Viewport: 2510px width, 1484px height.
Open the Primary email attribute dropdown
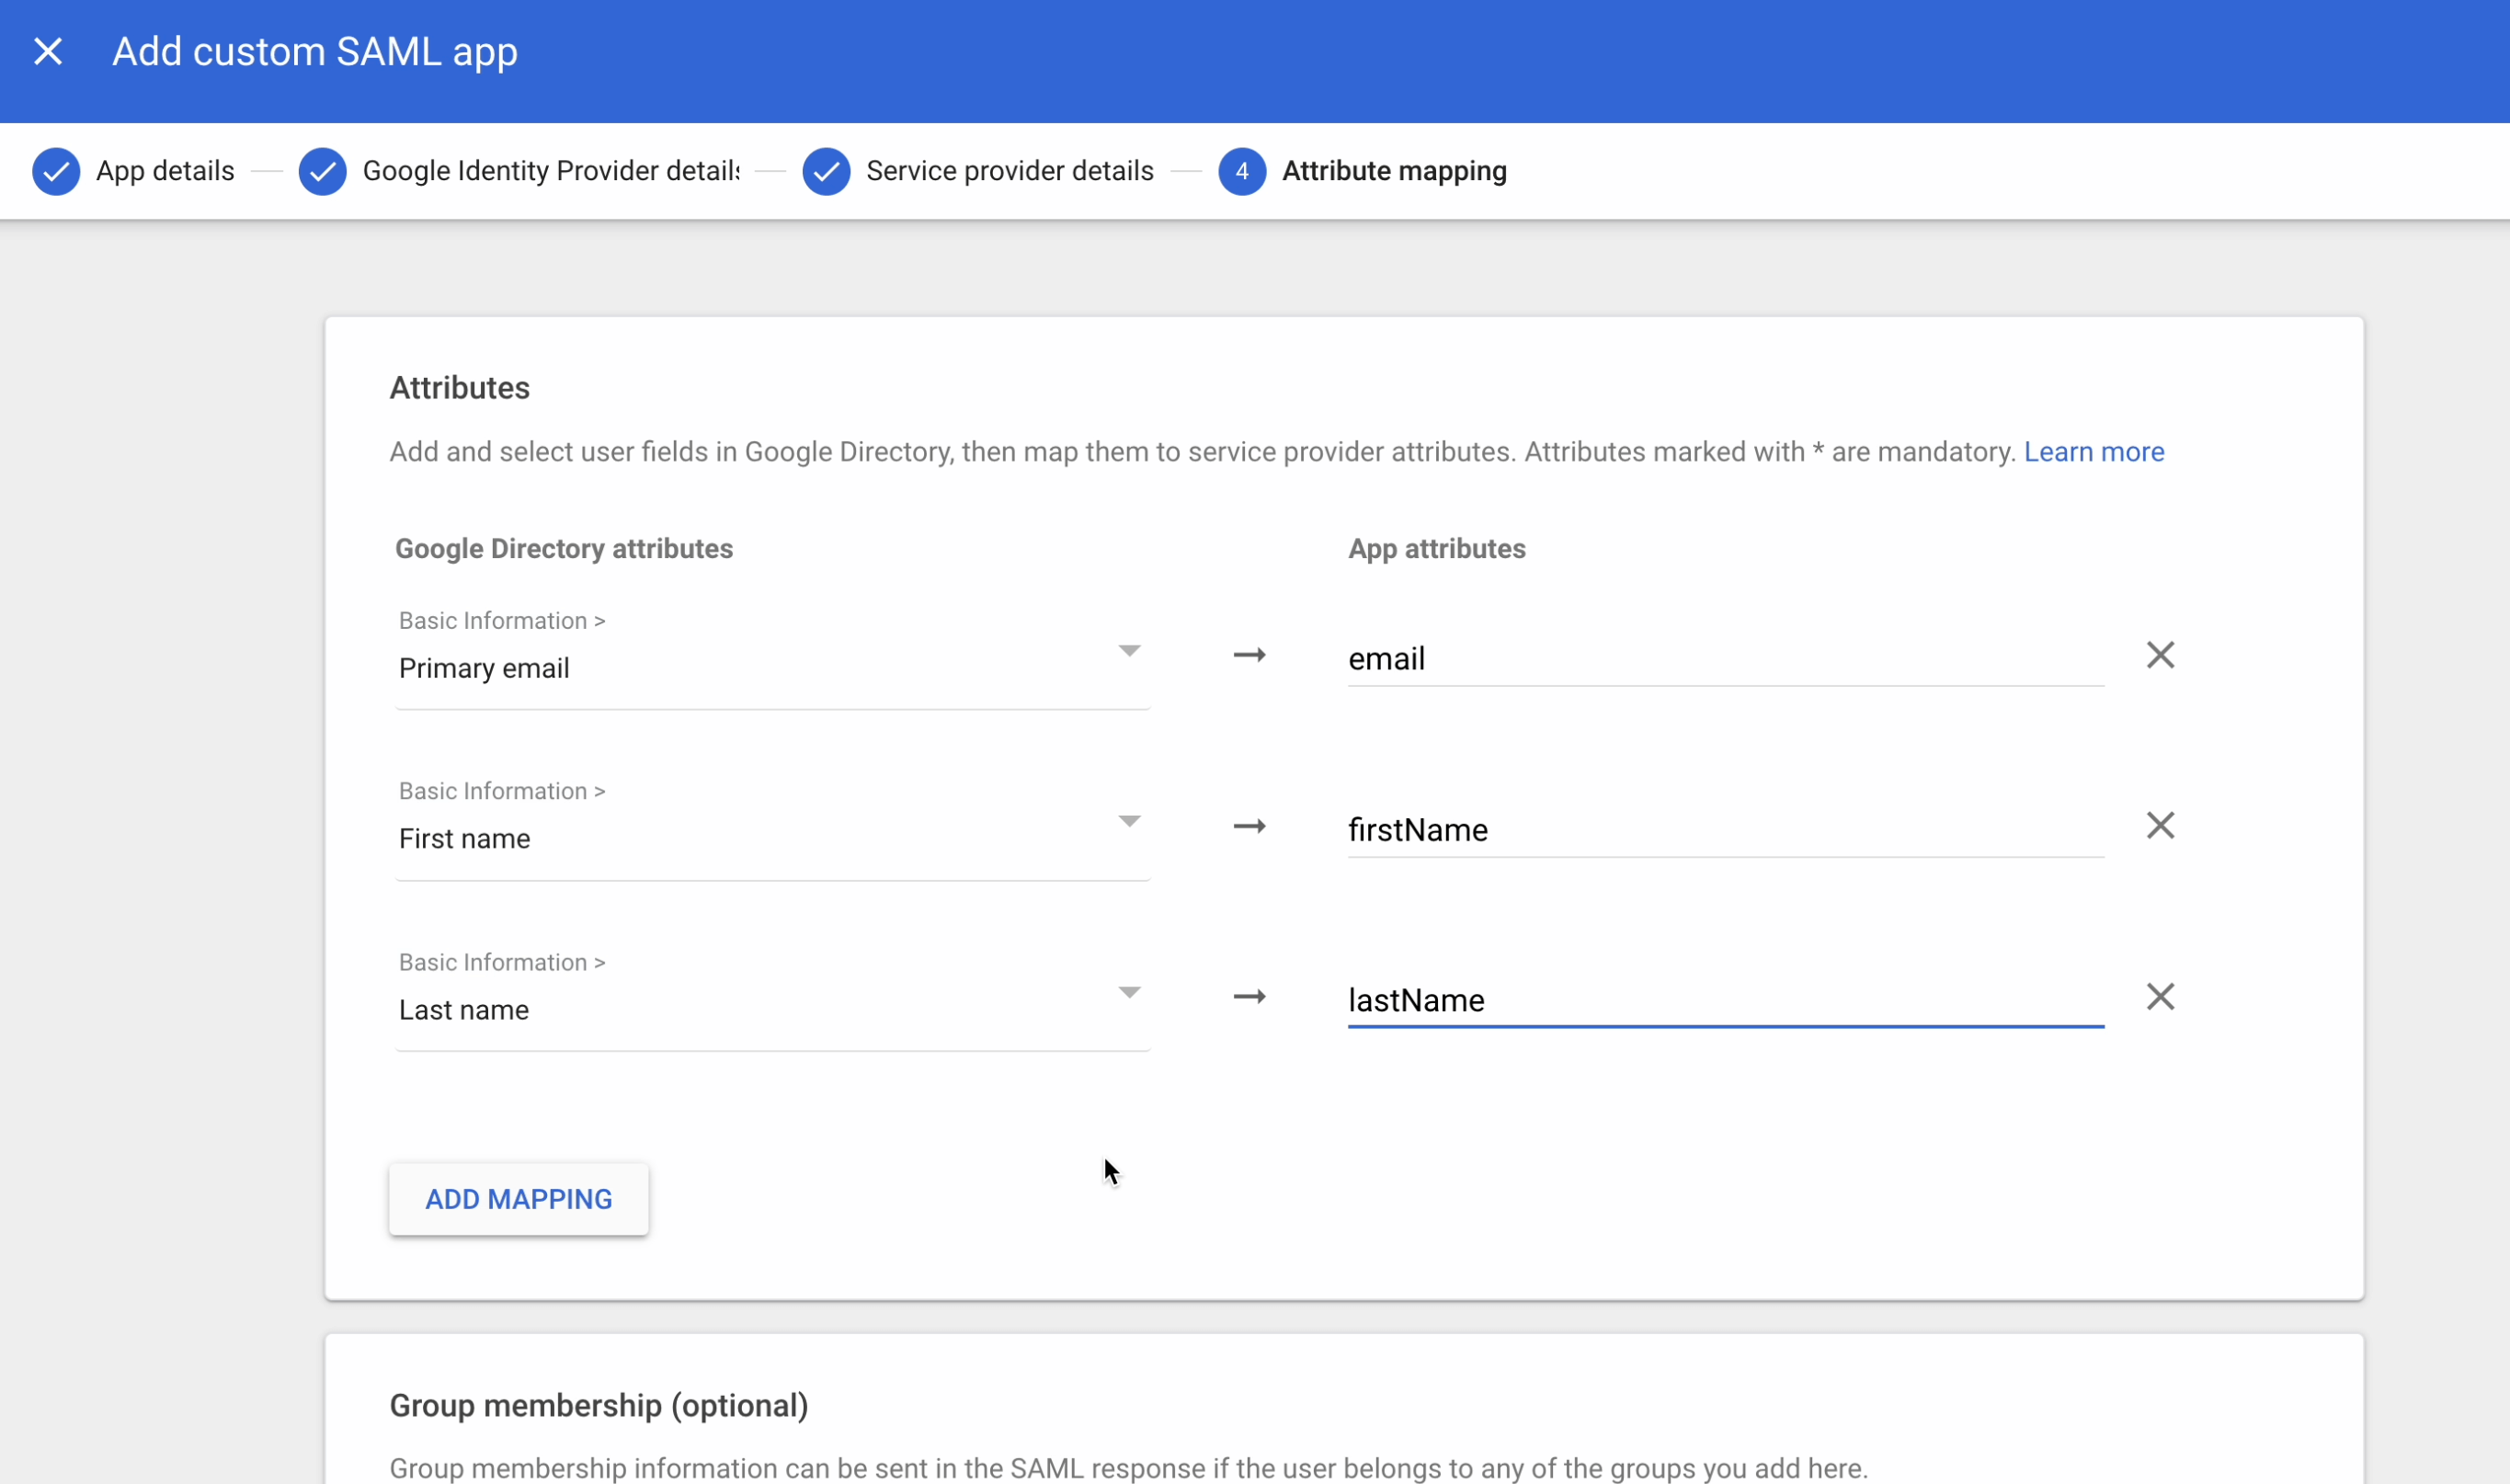tap(1129, 651)
